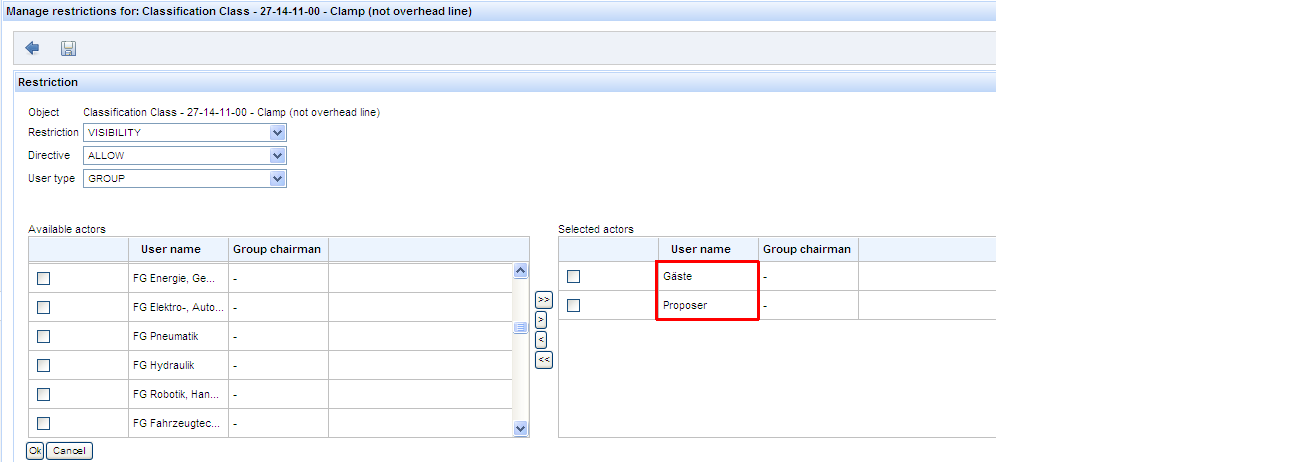Select the Proposer checkbox
This screenshot has width=1312, height=462.
point(573,305)
